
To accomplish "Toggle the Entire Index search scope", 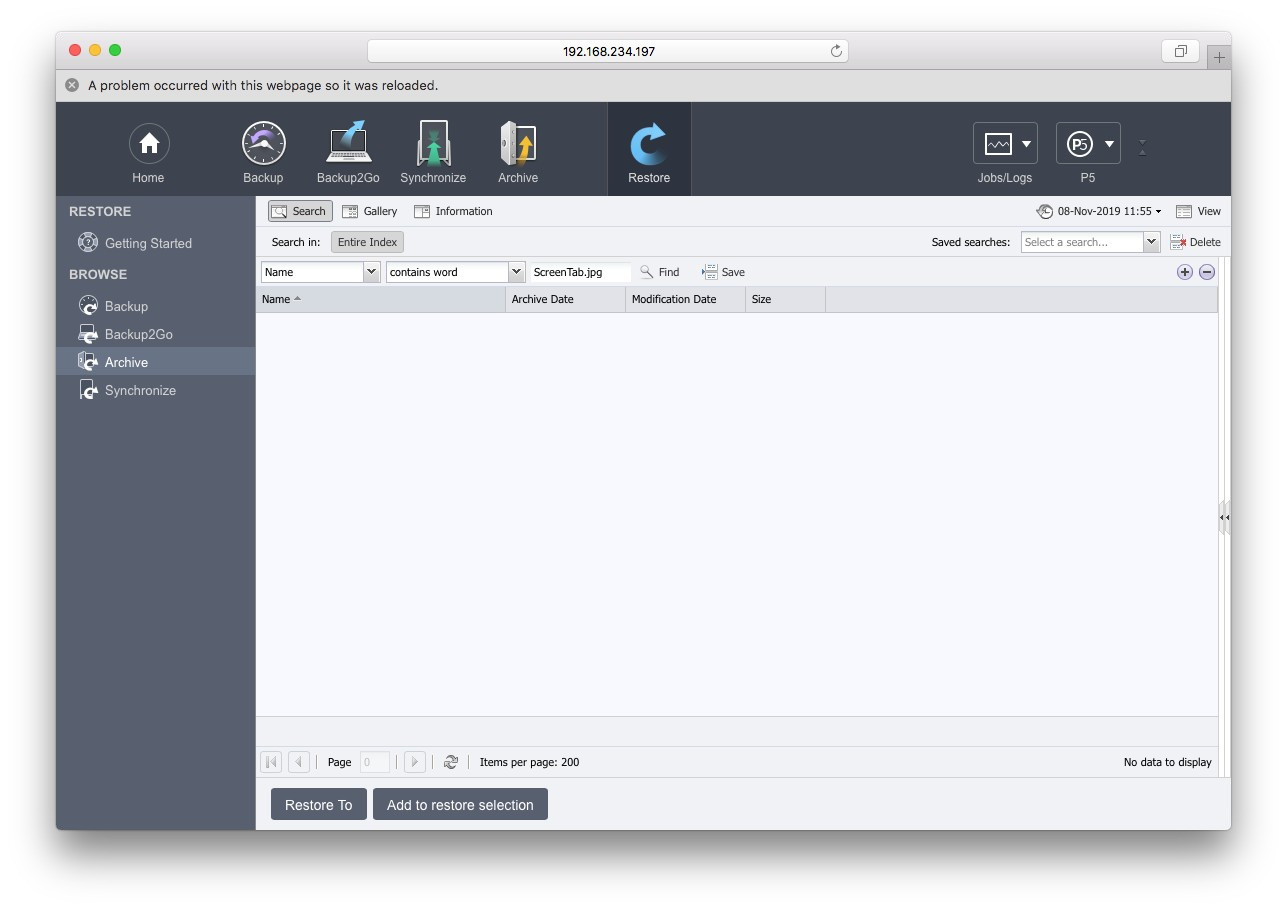I will coord(367,242).
